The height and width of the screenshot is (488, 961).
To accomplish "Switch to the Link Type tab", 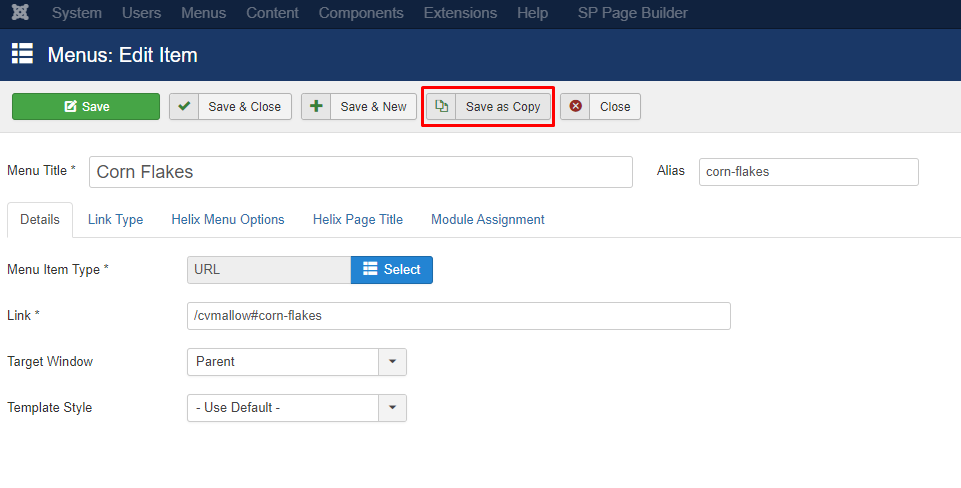I will coord(115,219).
